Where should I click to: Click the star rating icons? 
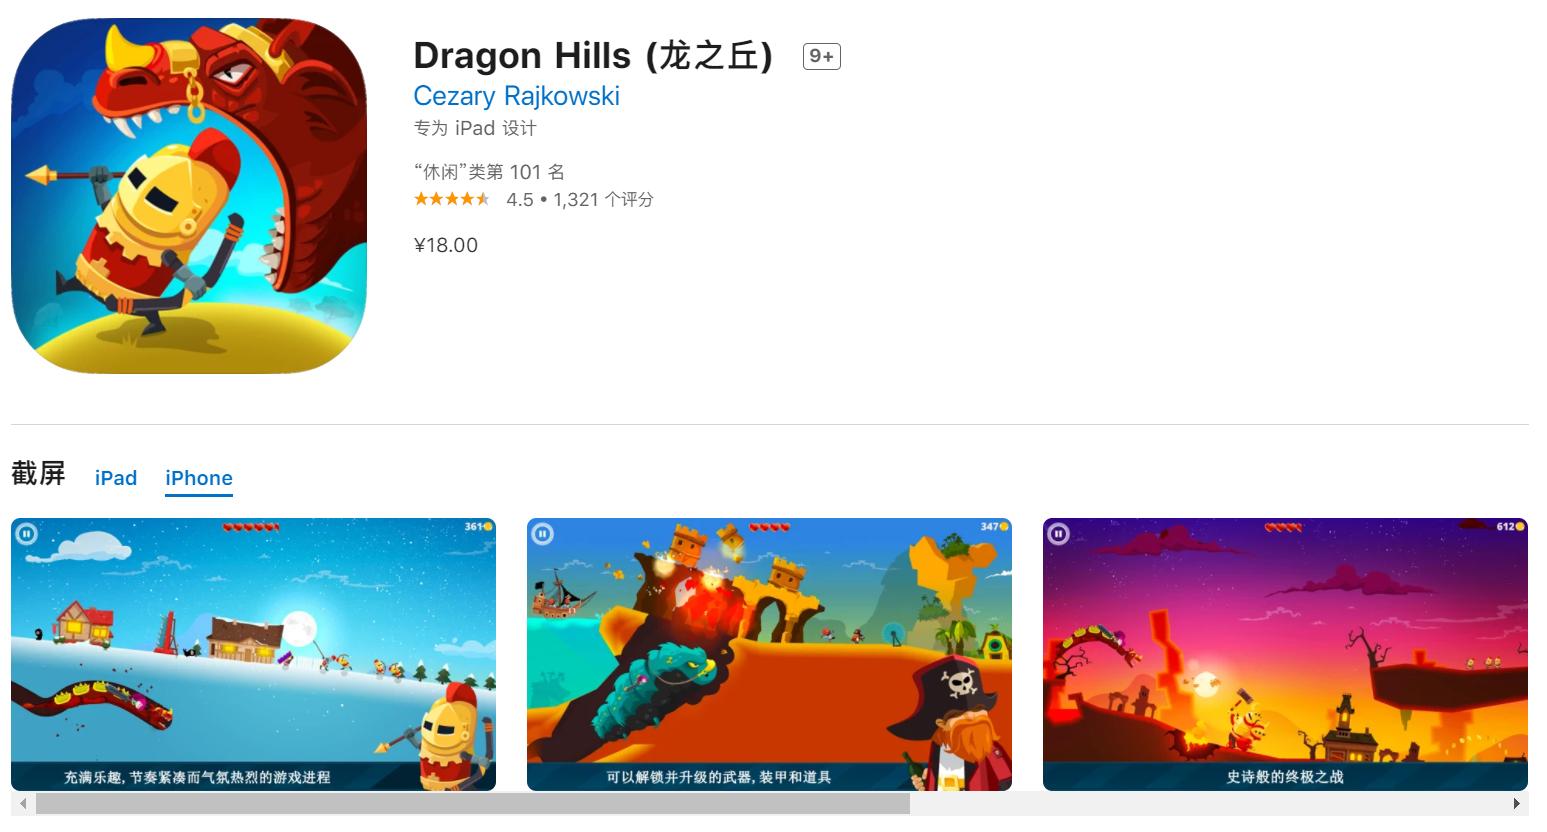[452, 199]
